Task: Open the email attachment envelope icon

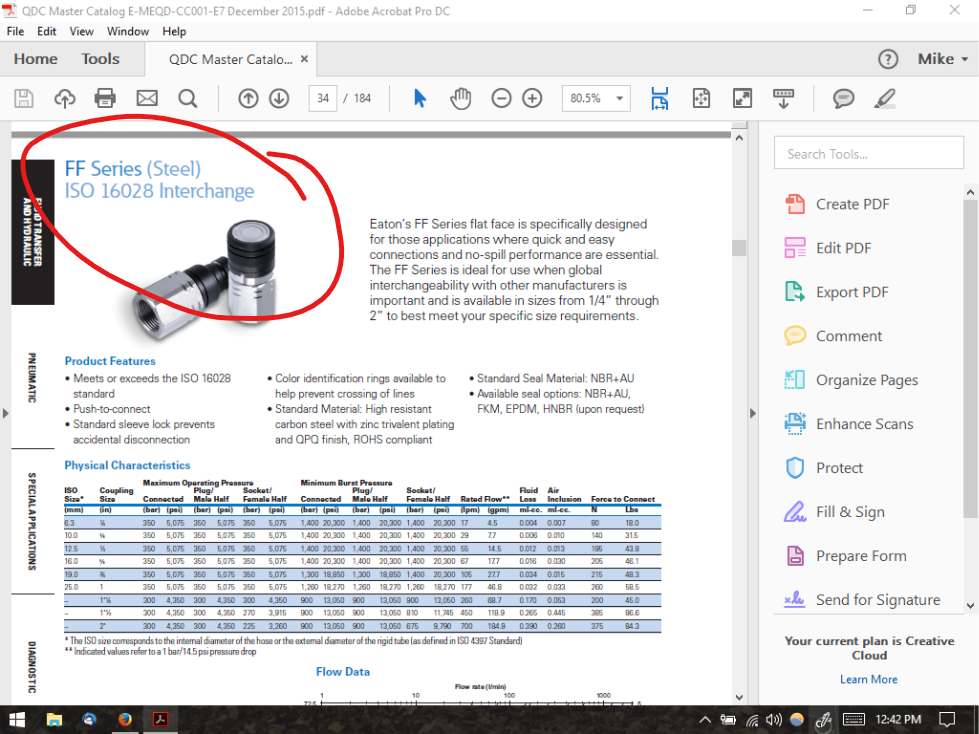Action: coord(147,98)
